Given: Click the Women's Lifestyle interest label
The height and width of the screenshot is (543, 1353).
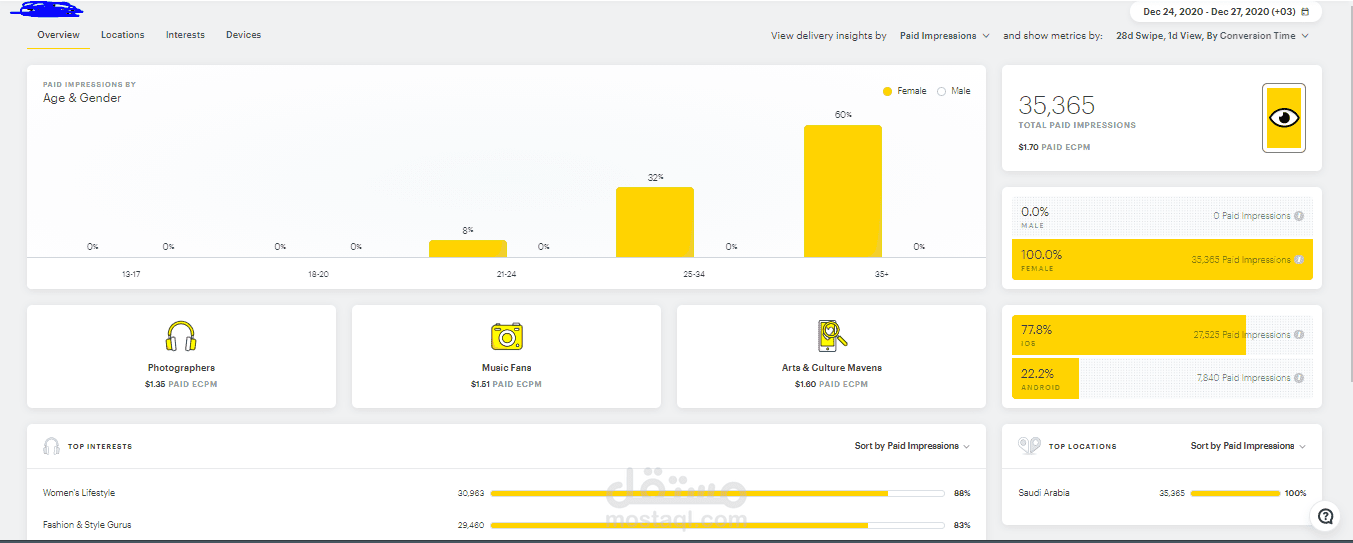Looking at the screenshot, I should click(x=79, y=493).
